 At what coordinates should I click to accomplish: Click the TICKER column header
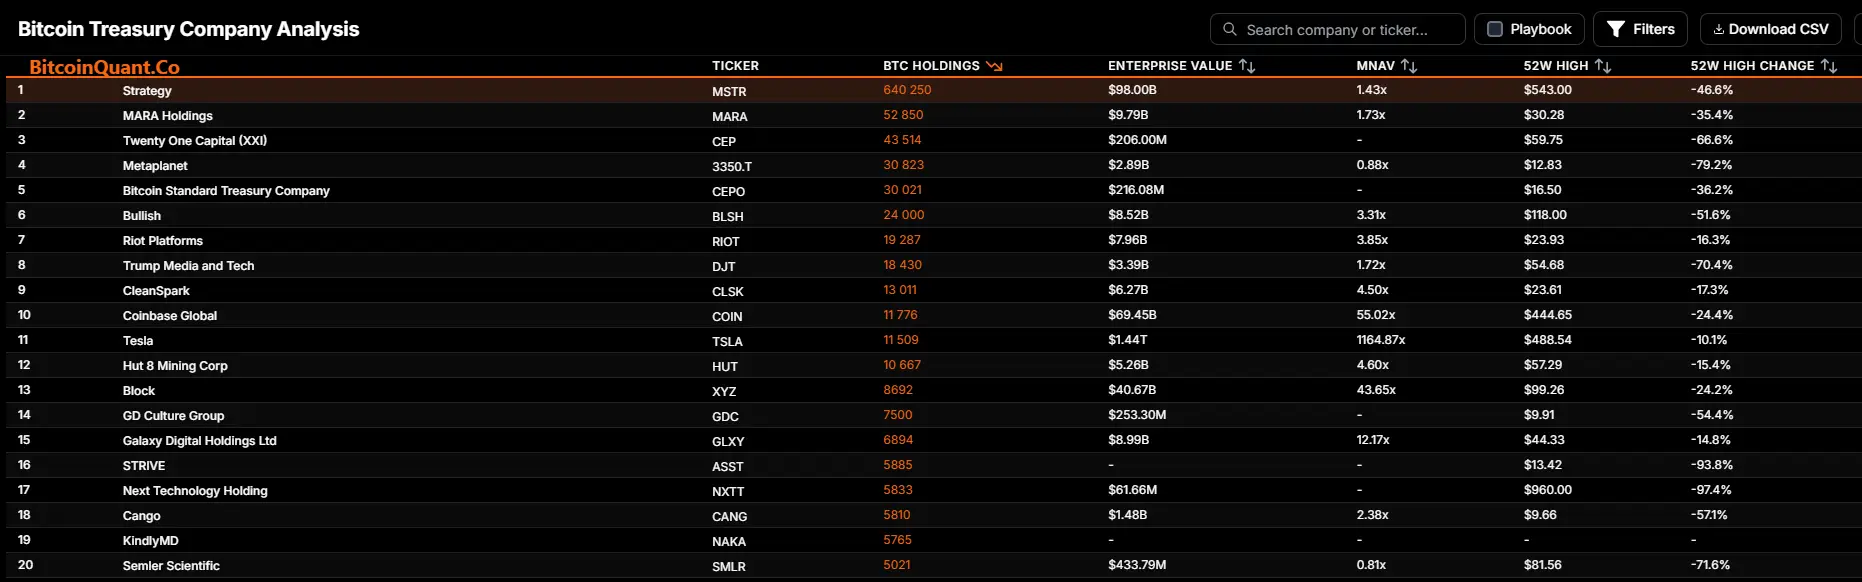[735, 66]
